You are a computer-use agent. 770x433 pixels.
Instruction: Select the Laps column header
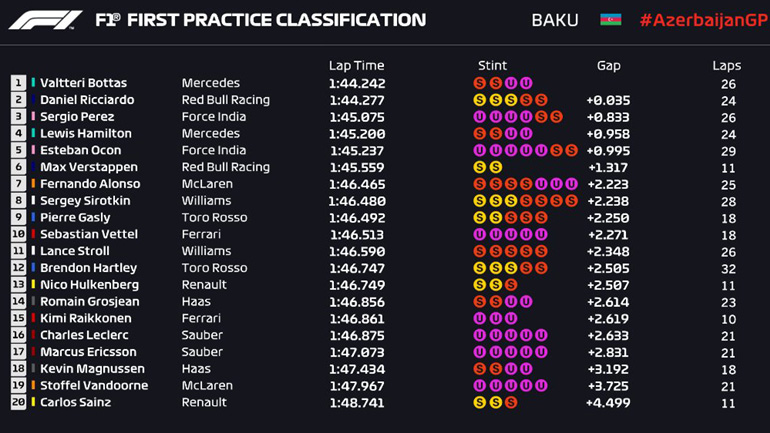[727, 65]
